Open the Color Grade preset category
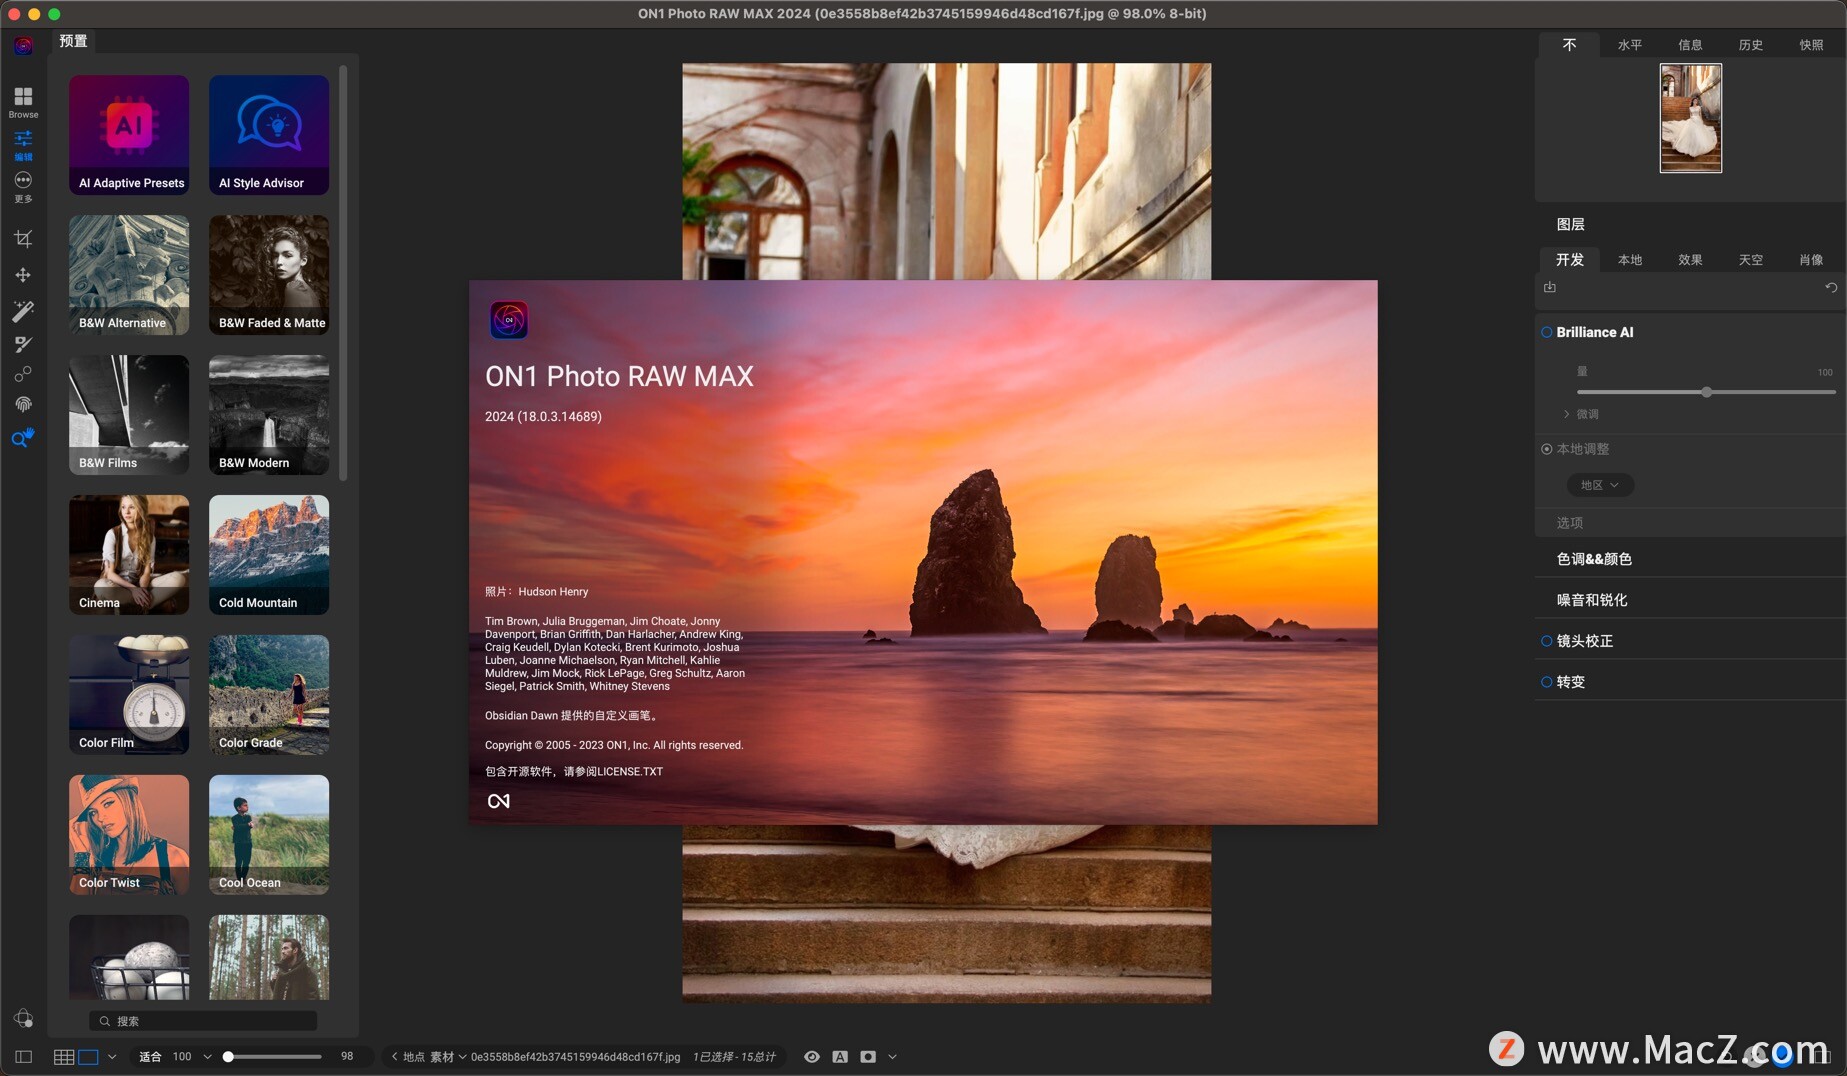The width and height of the screenshot is (1847, 1076). coord(269,695)
